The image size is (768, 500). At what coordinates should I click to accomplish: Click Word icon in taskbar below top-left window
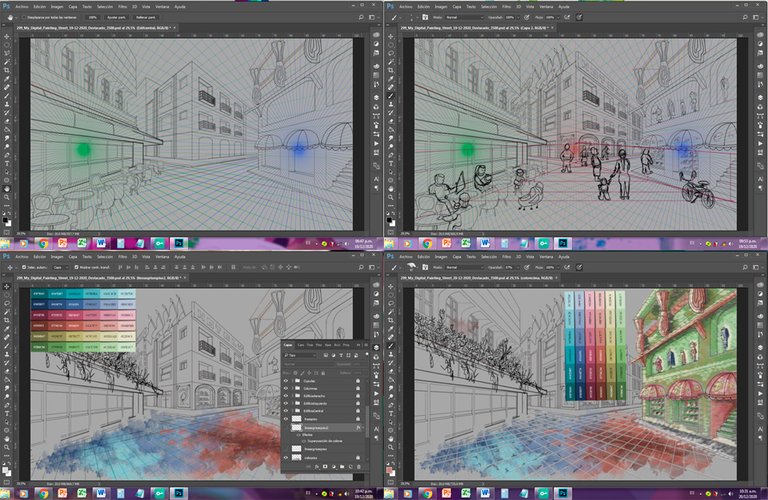point(101,243)
